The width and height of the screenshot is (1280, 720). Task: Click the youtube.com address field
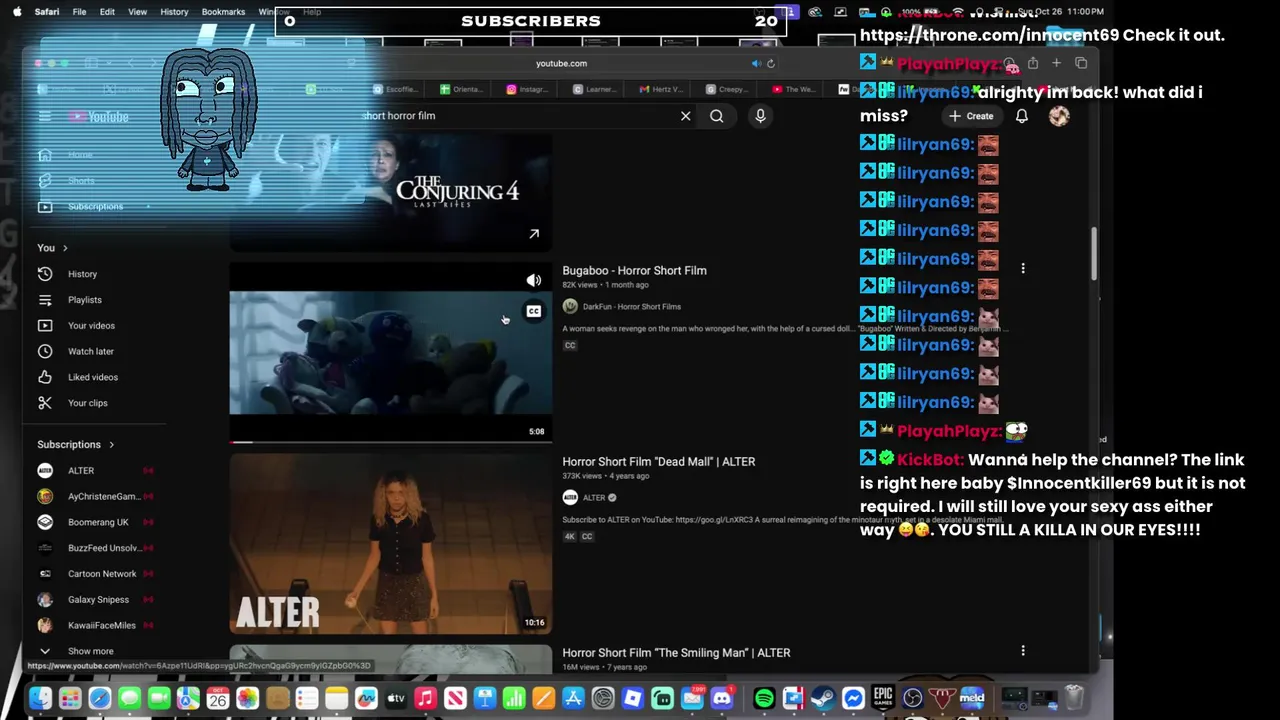click(x=561, y=63)
